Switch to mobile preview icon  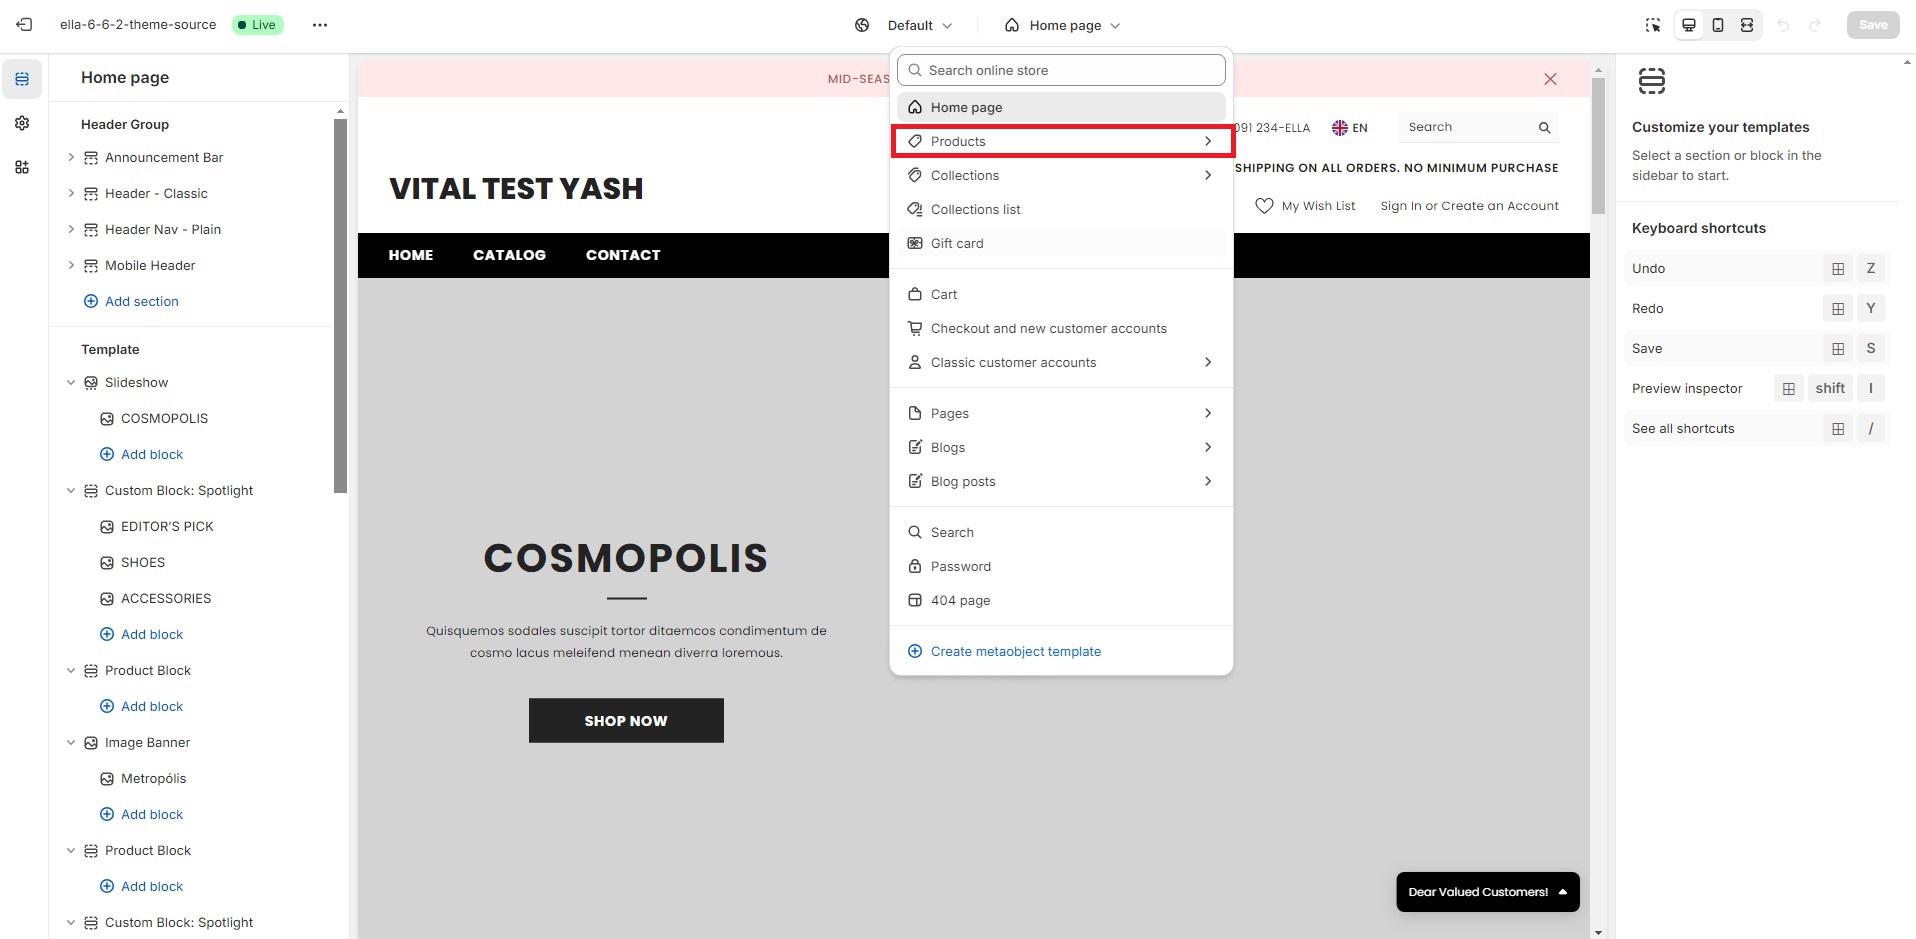coord(1718,25)
